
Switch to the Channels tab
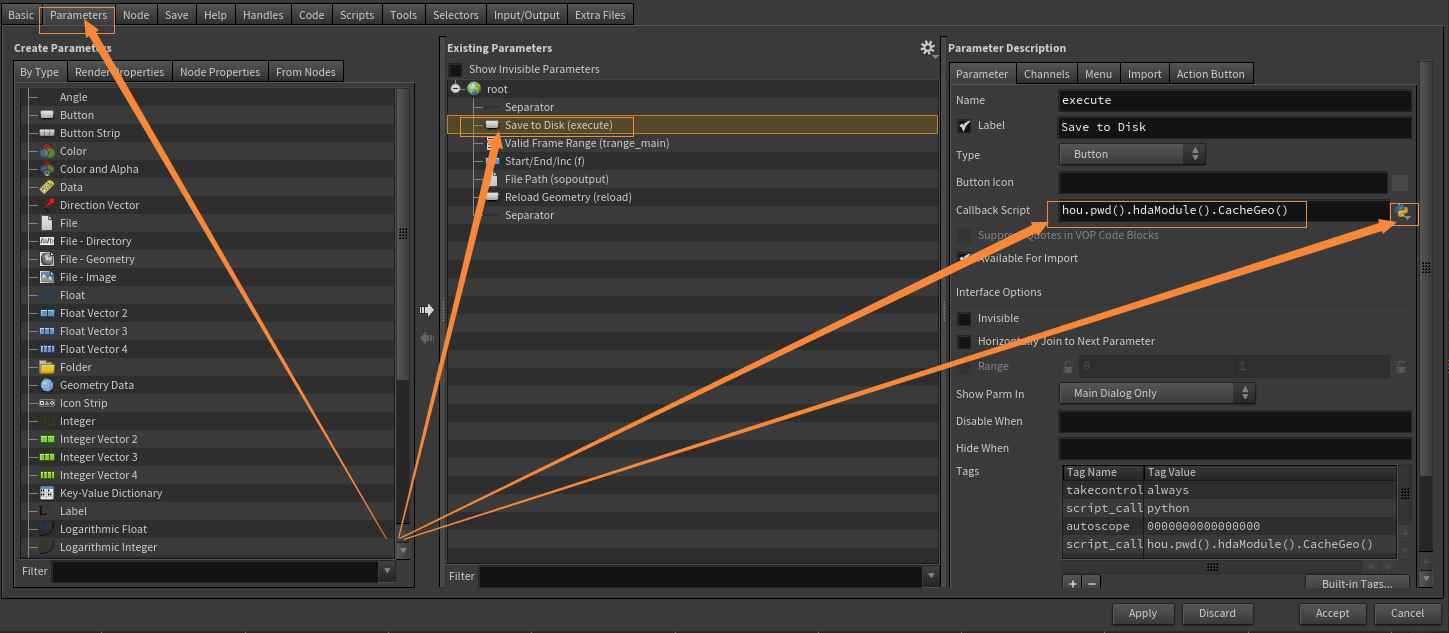pyautogui.click(x=1047, y=74)
